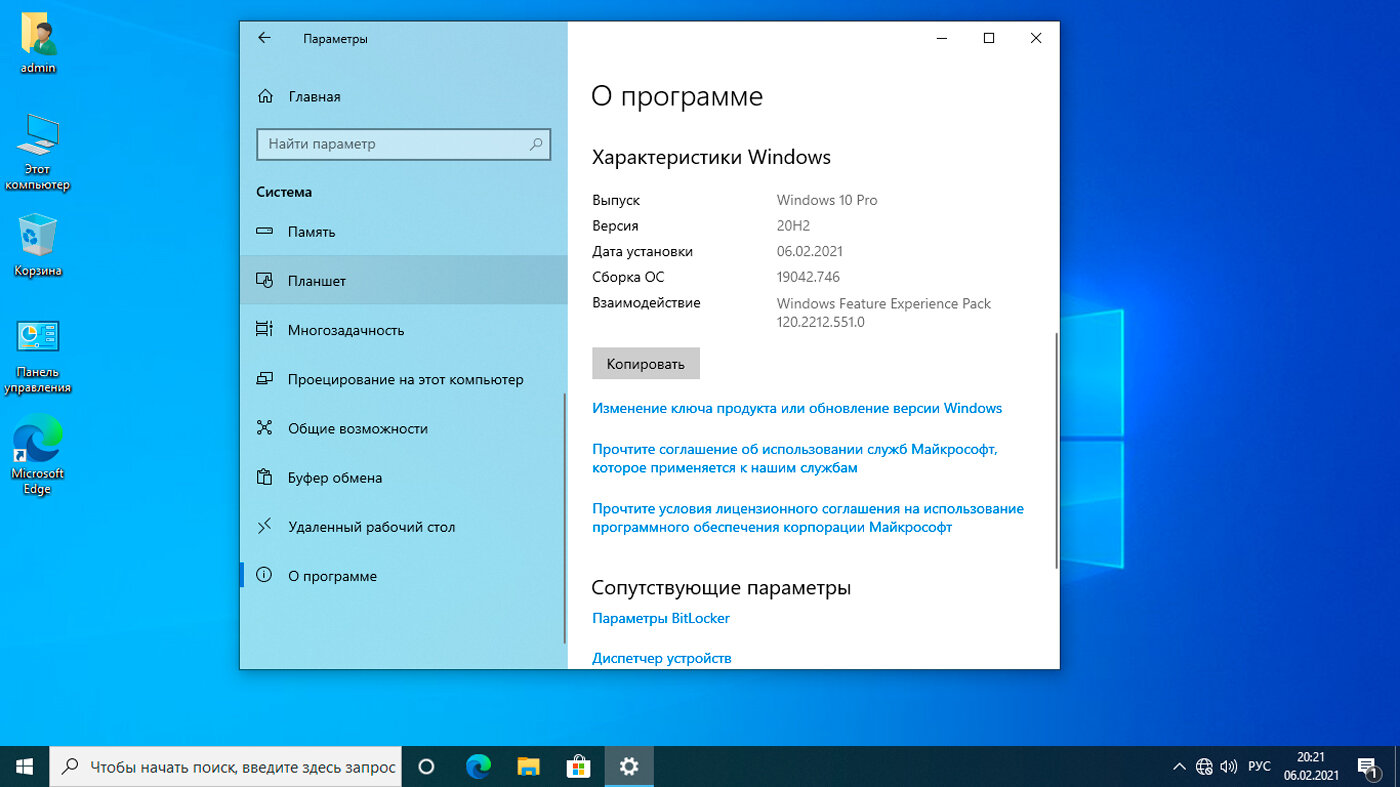Screen dimensions: 1400x787
Task: Select the Этот компьютер desktop icon
Action: [38, 152]
